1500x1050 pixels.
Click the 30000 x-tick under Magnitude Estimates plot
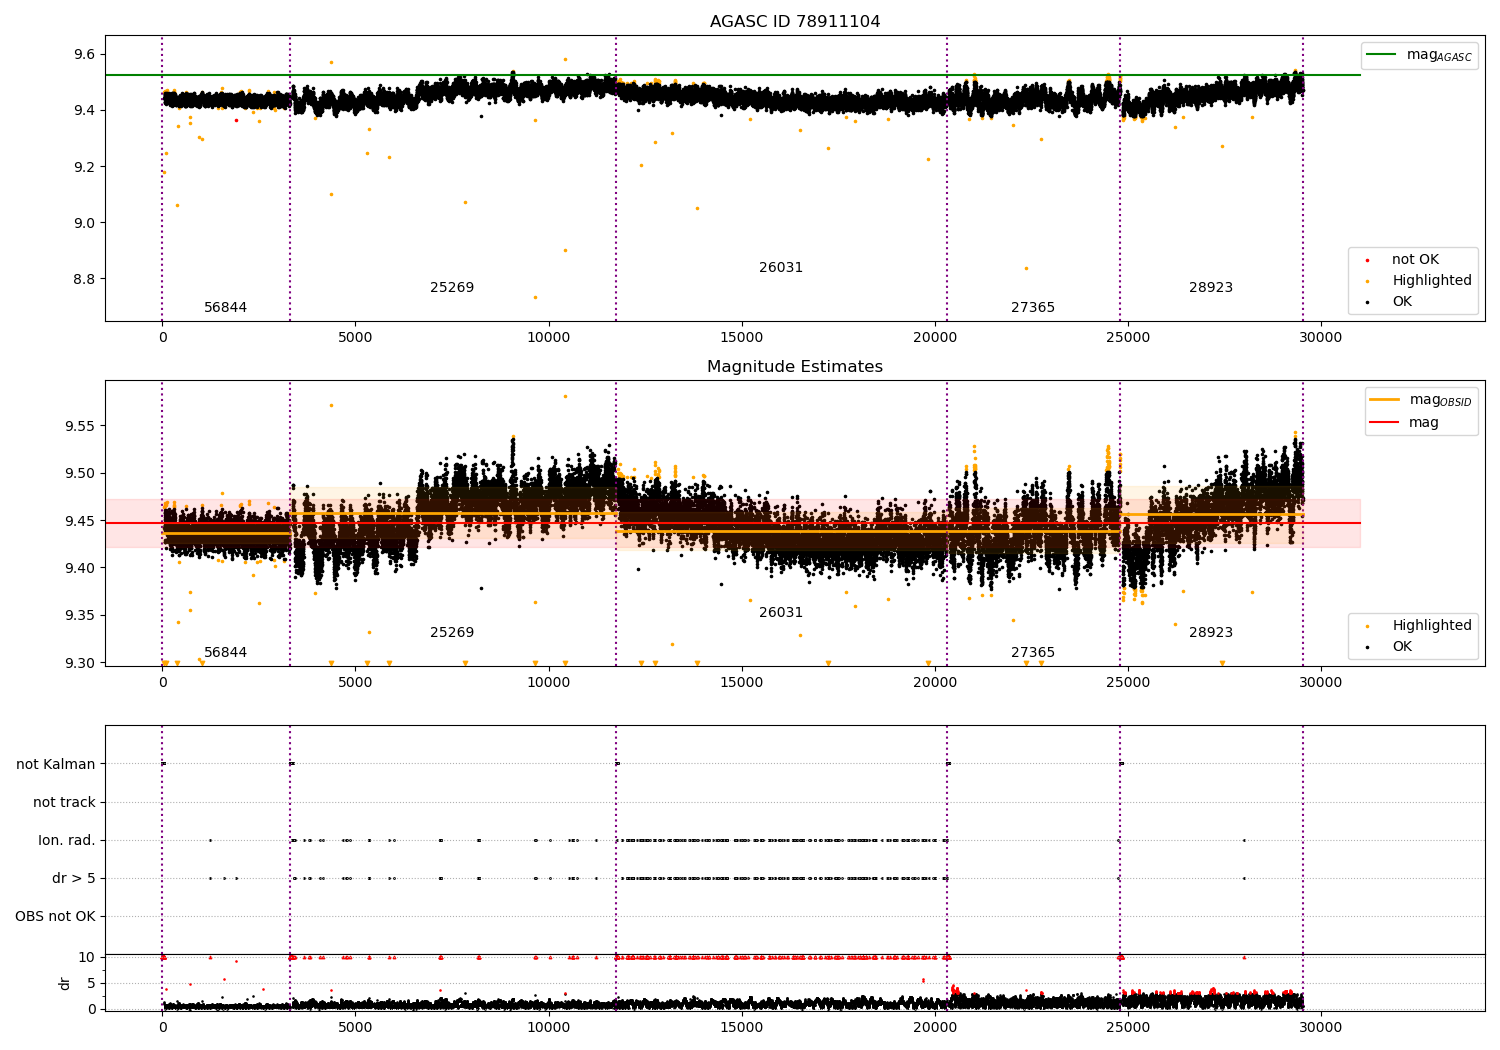tap(1320, 683)
